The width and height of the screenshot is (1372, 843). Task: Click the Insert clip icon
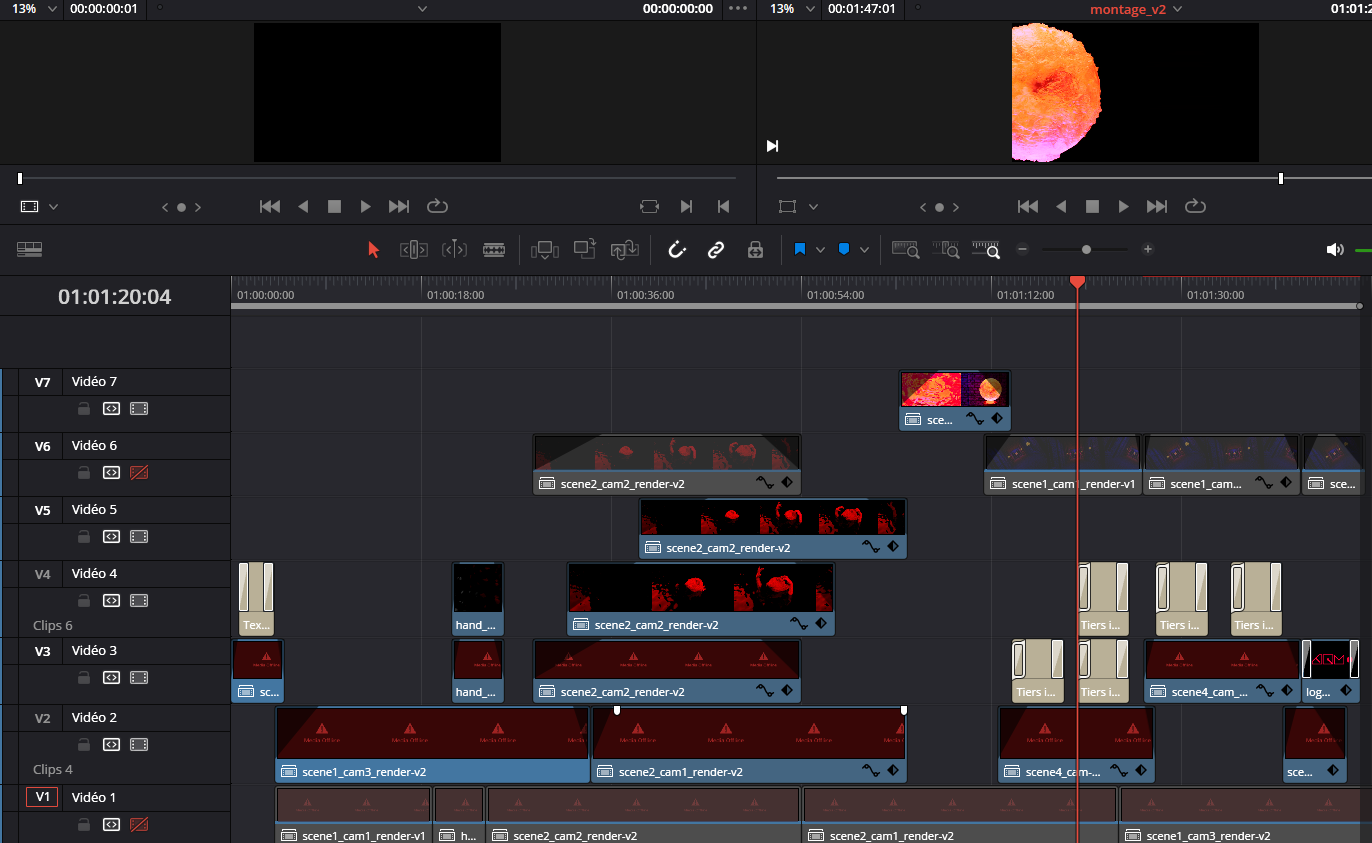pos(545,250)
